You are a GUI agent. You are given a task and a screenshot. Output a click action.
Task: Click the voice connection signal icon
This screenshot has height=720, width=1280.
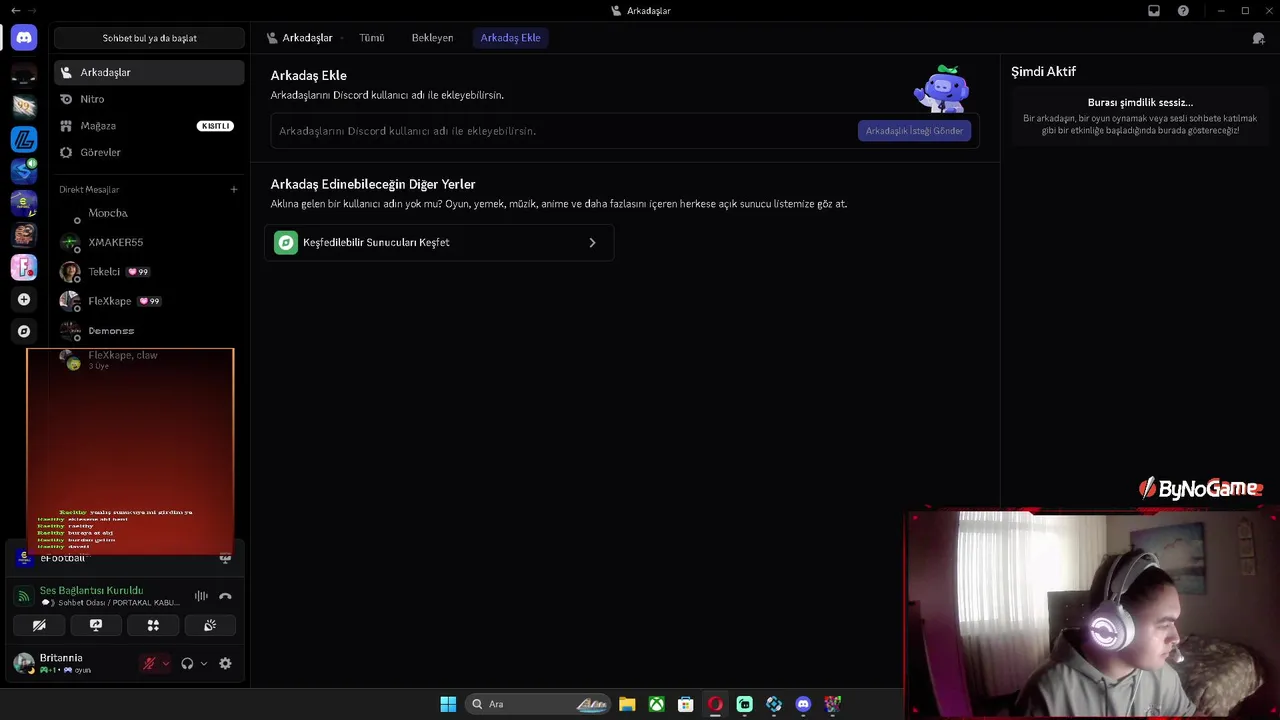[24, 596]
